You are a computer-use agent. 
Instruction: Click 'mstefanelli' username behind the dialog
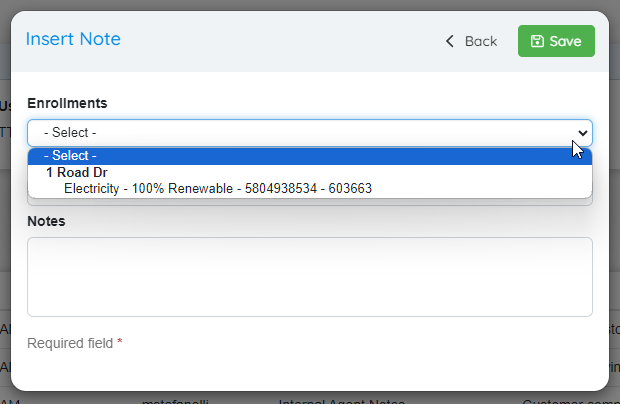[x=175, y=401]
